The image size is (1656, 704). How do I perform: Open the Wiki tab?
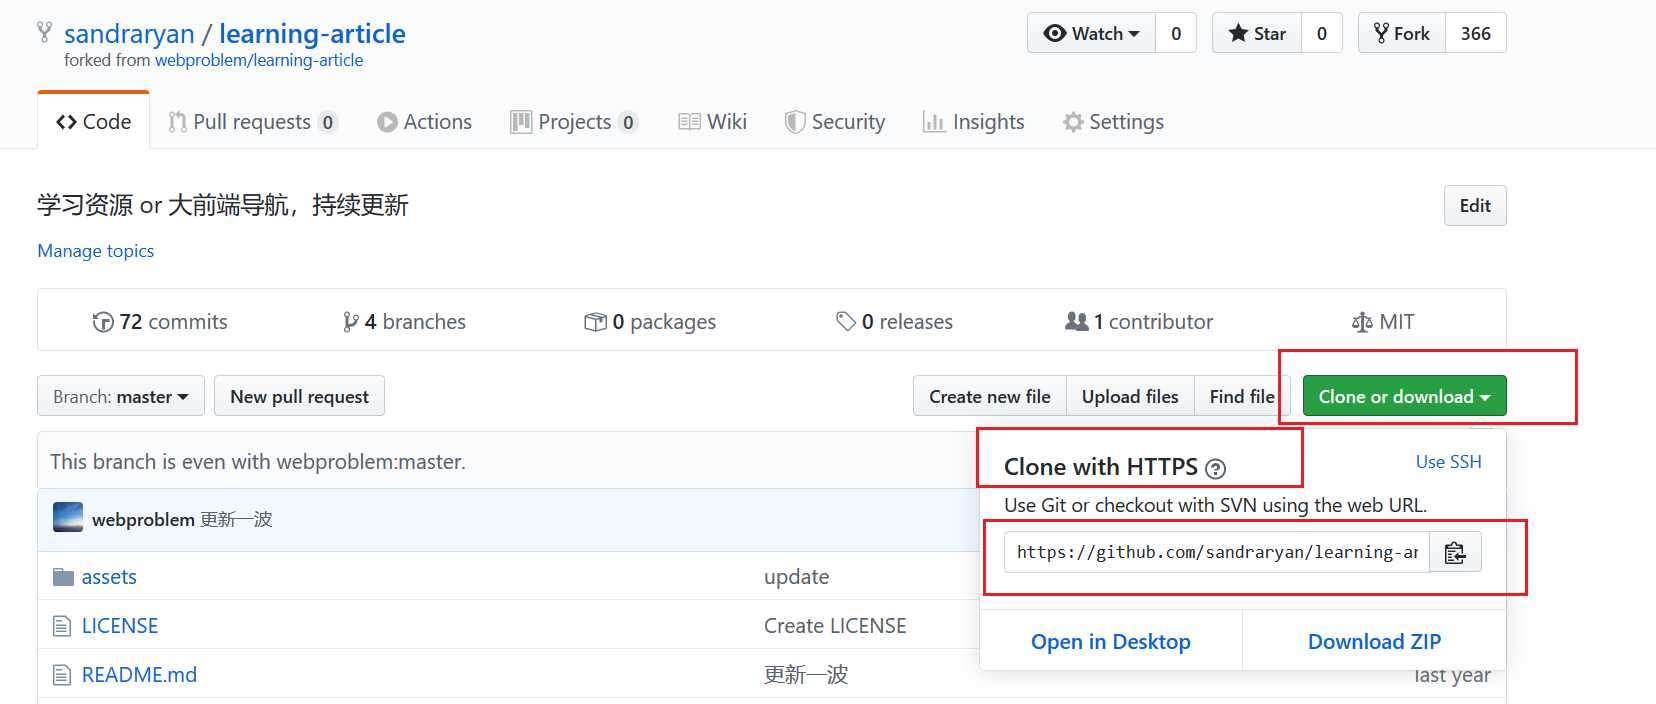tap(712, 122)
